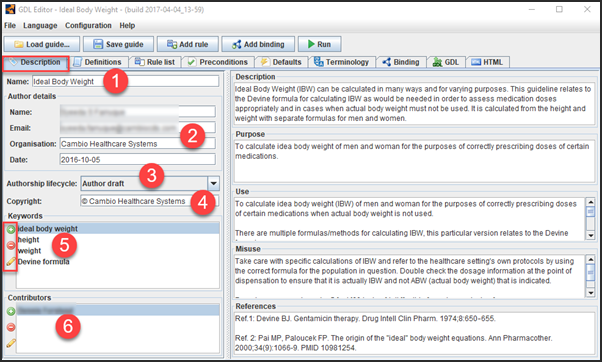Click the Copyright input field
The image size is (602, 362).
150,201
